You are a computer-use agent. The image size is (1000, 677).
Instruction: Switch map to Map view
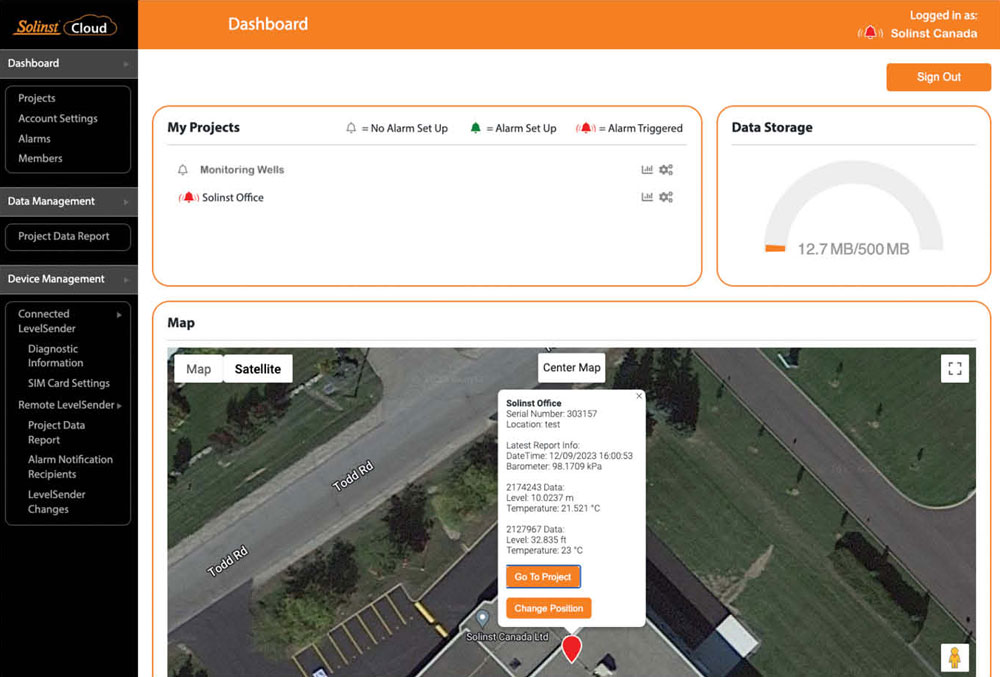pyautogui.click(x=199, y=369)
